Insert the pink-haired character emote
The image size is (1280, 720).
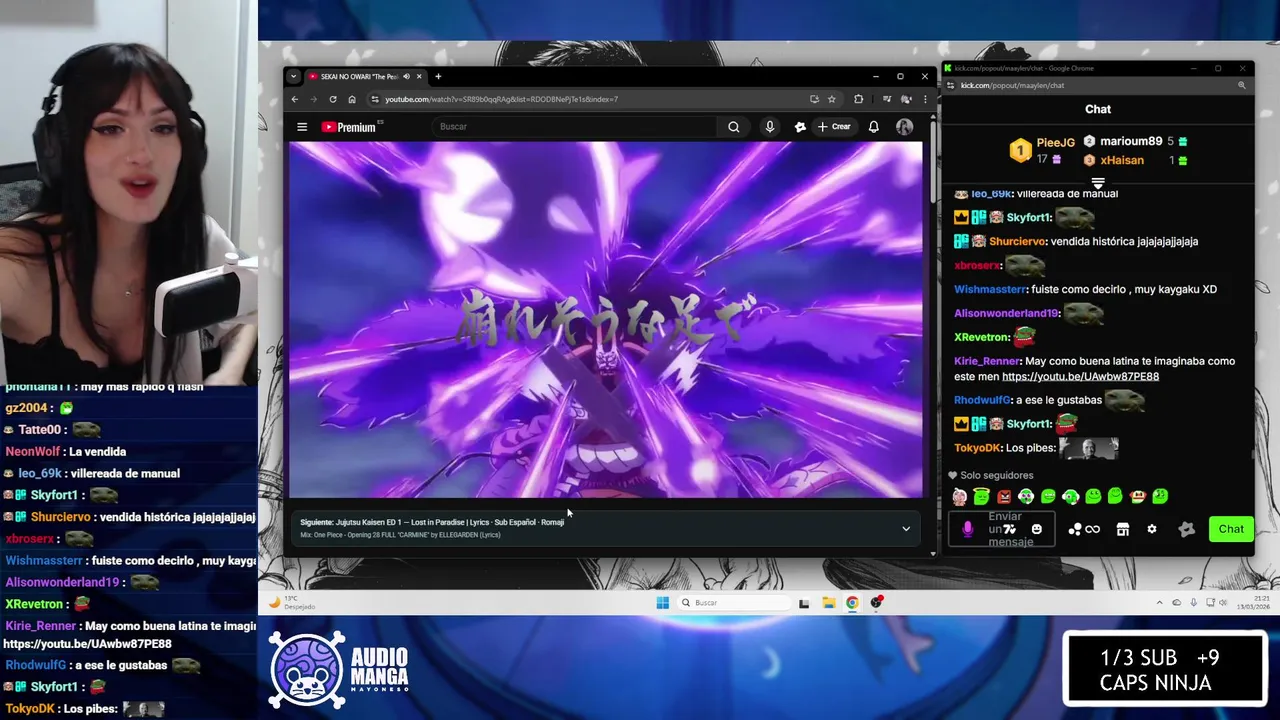pyautogui.click(x=960, y=496)
